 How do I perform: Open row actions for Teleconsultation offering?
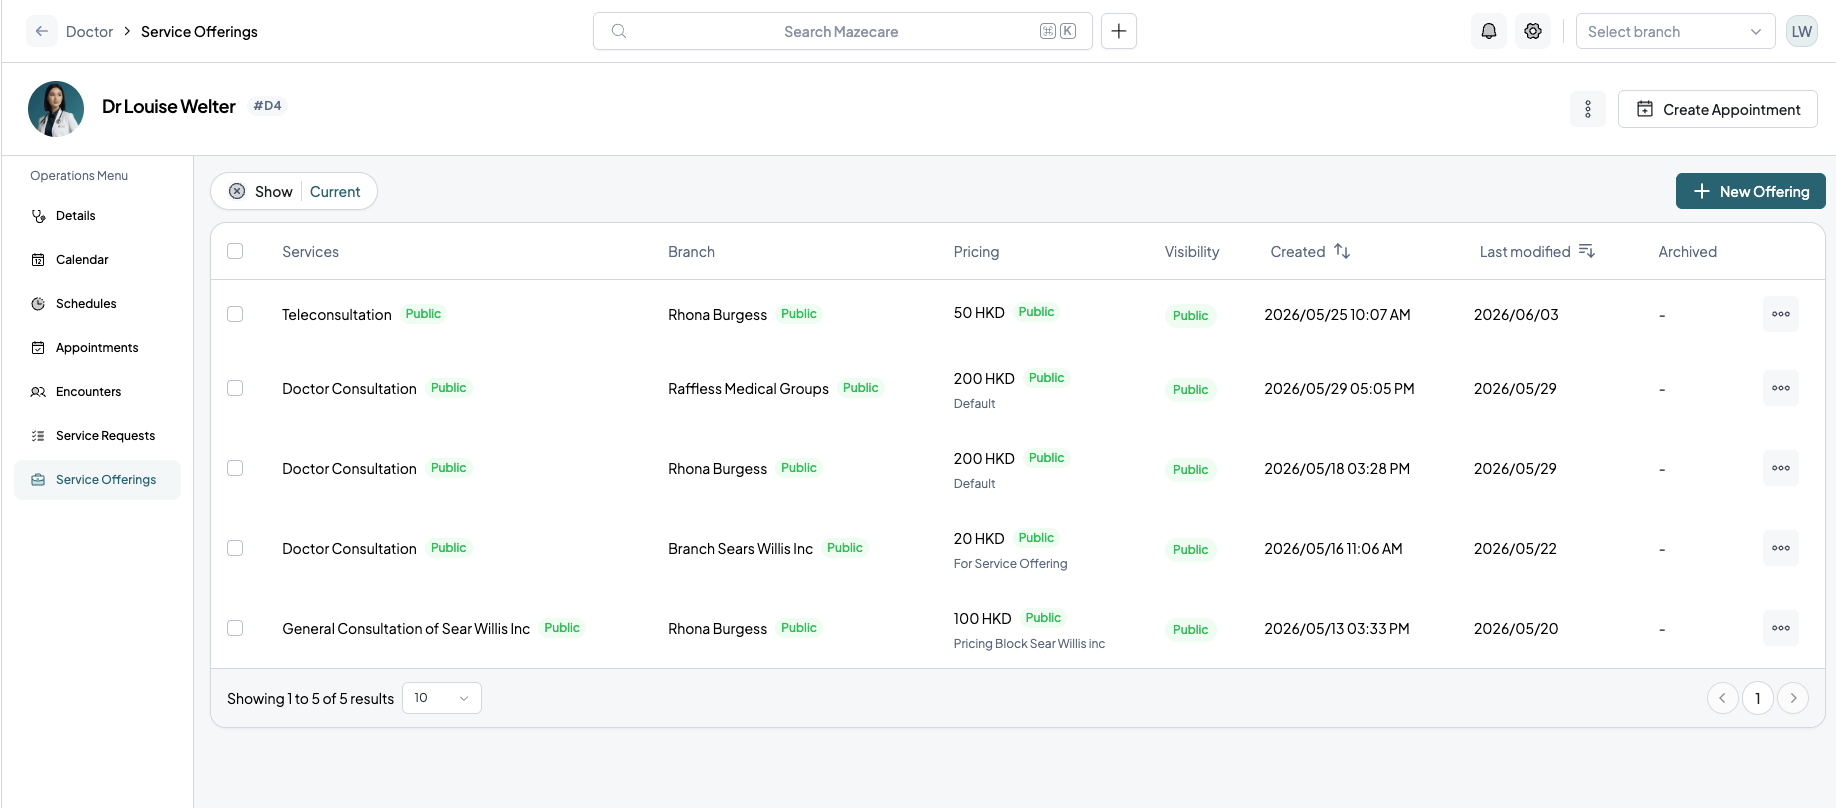click(1780, 314)
